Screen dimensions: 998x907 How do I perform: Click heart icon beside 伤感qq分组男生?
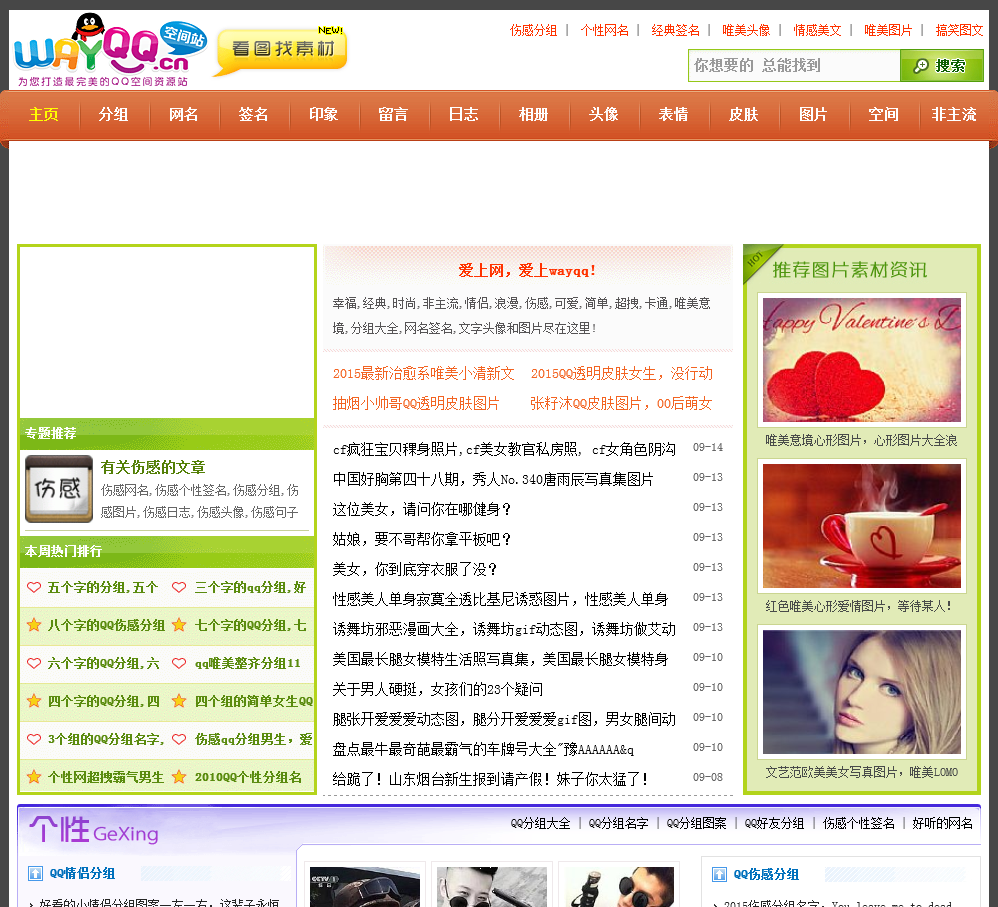[x=179, y=739]
